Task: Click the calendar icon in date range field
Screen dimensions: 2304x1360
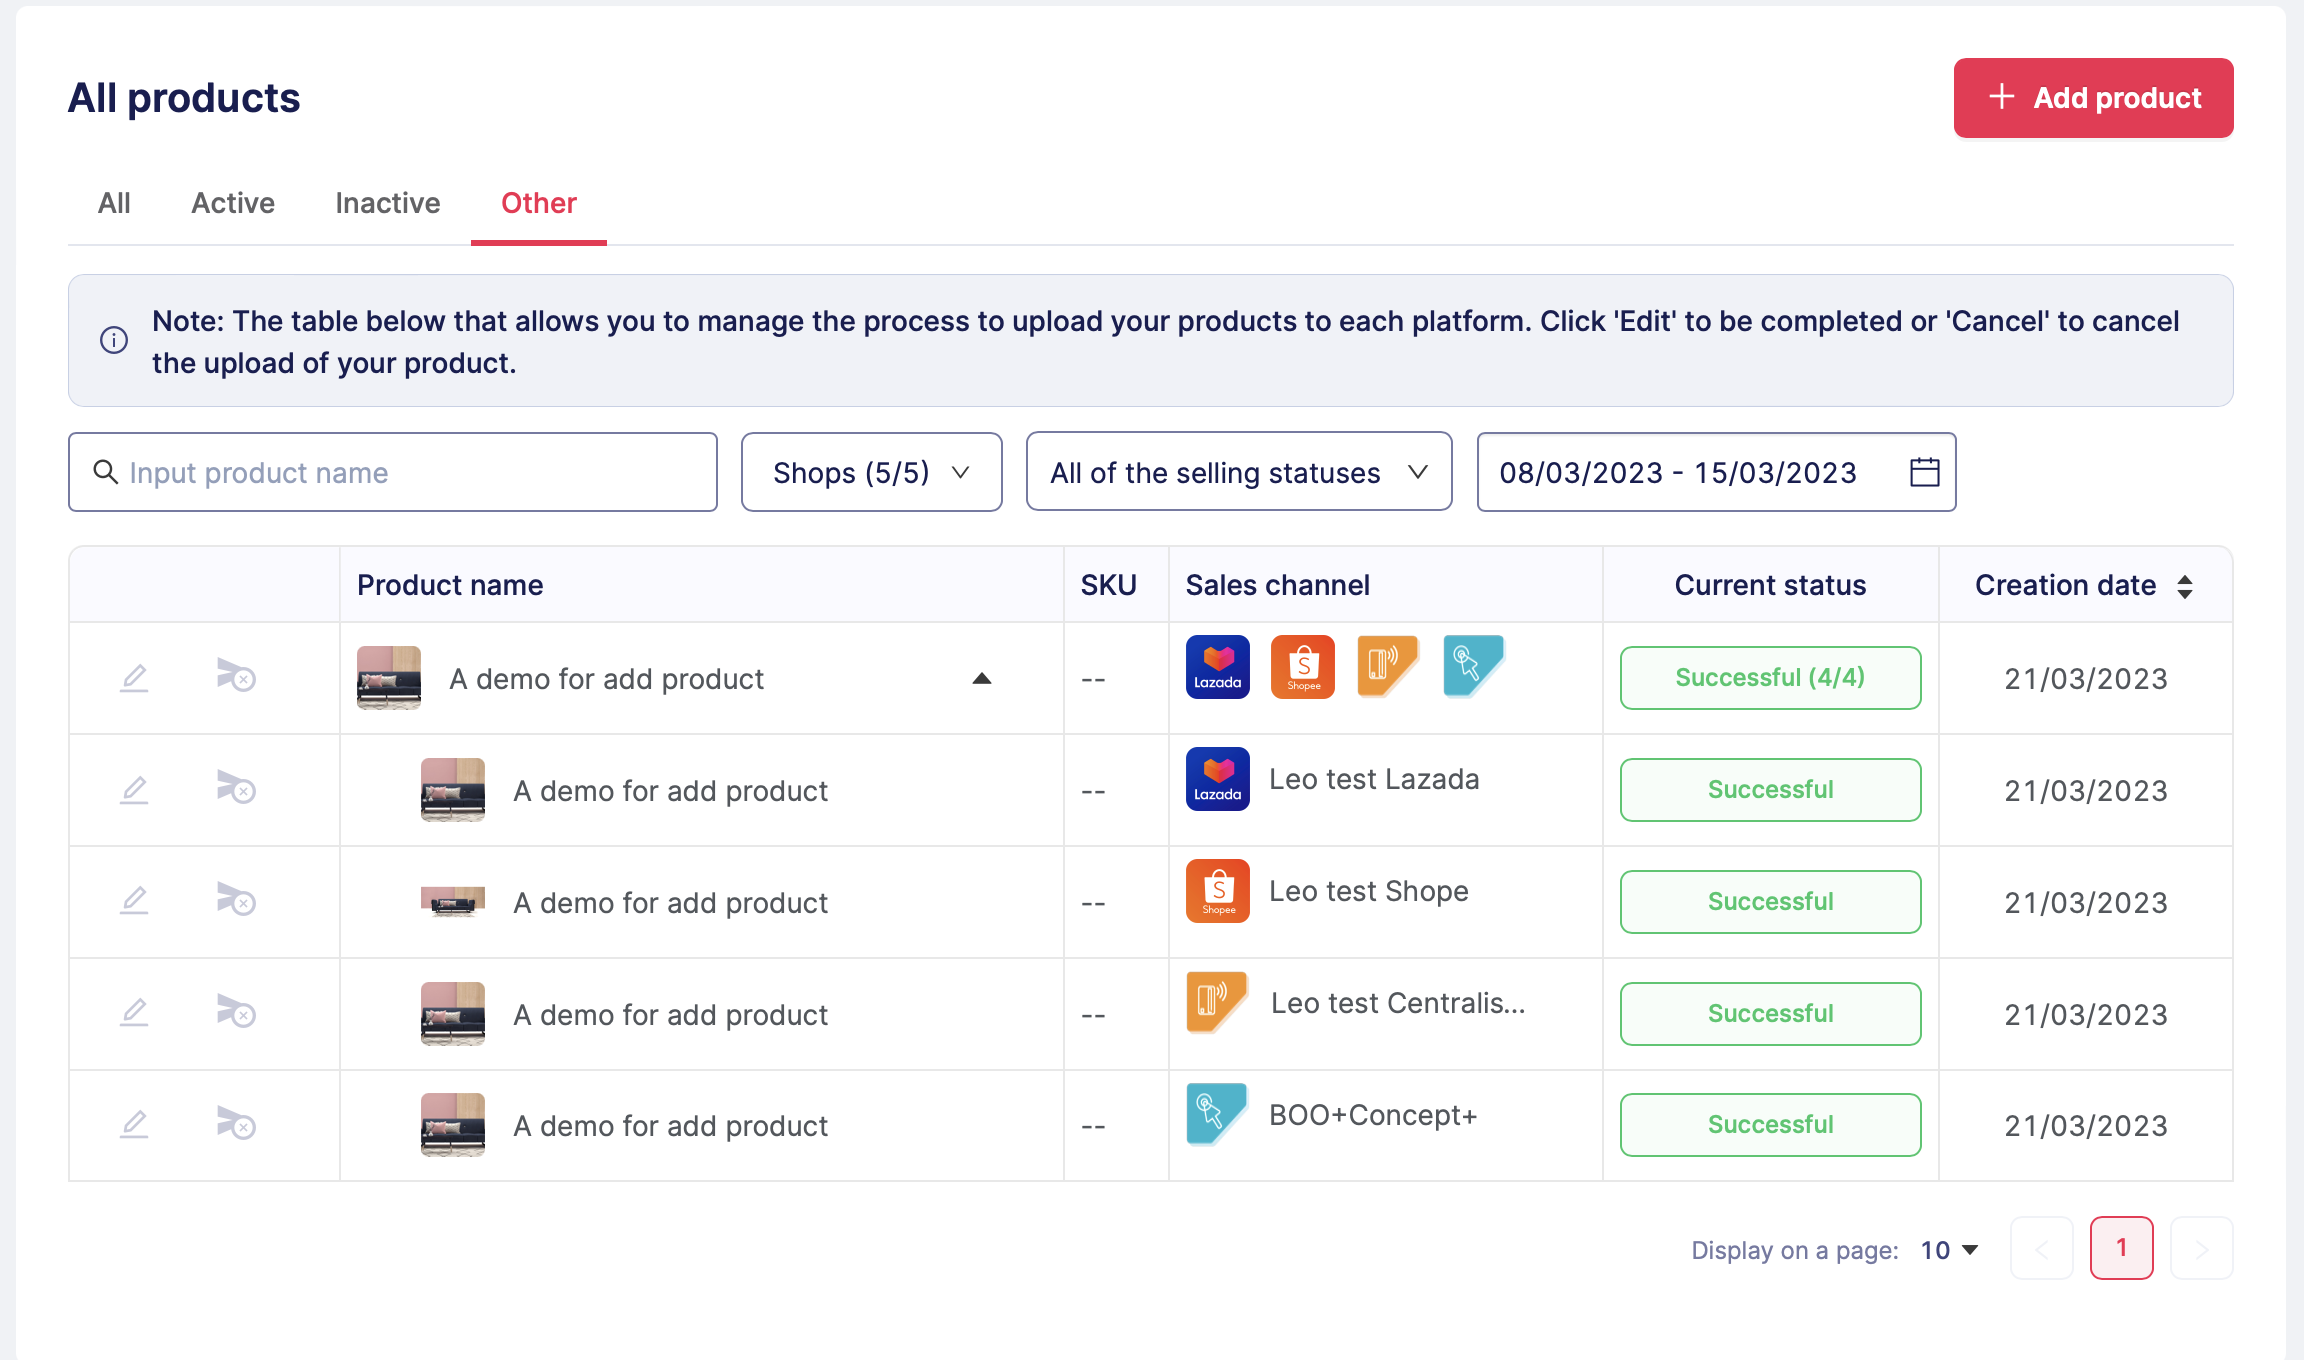Action: point(1924,472)
